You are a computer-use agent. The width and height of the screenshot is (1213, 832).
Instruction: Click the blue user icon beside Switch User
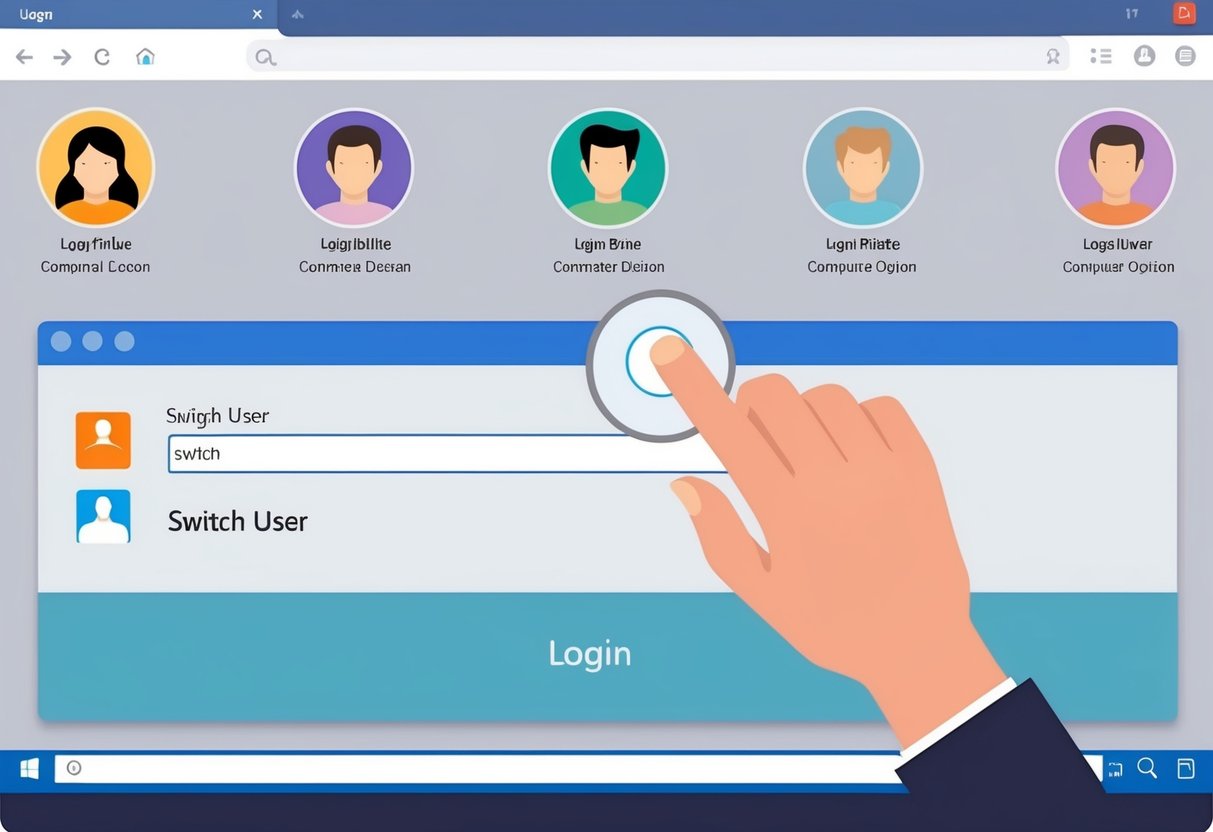[103, 516]
